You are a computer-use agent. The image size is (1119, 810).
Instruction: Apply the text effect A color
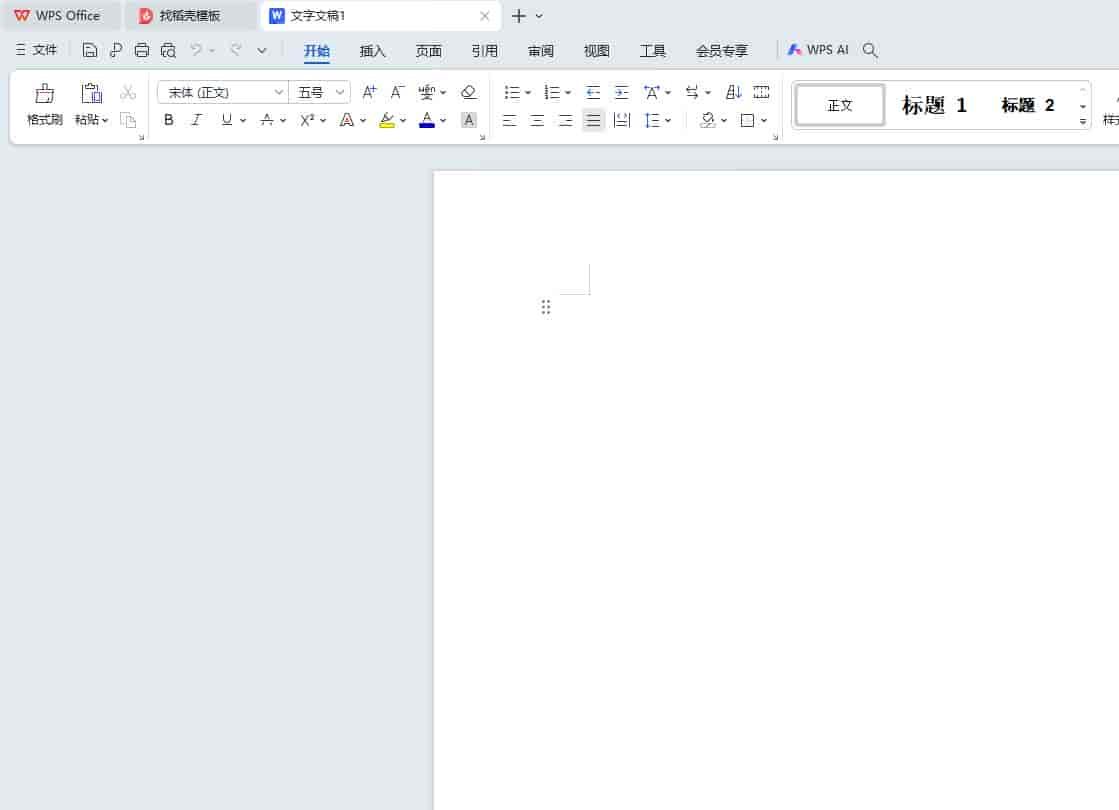coord(347,120)
